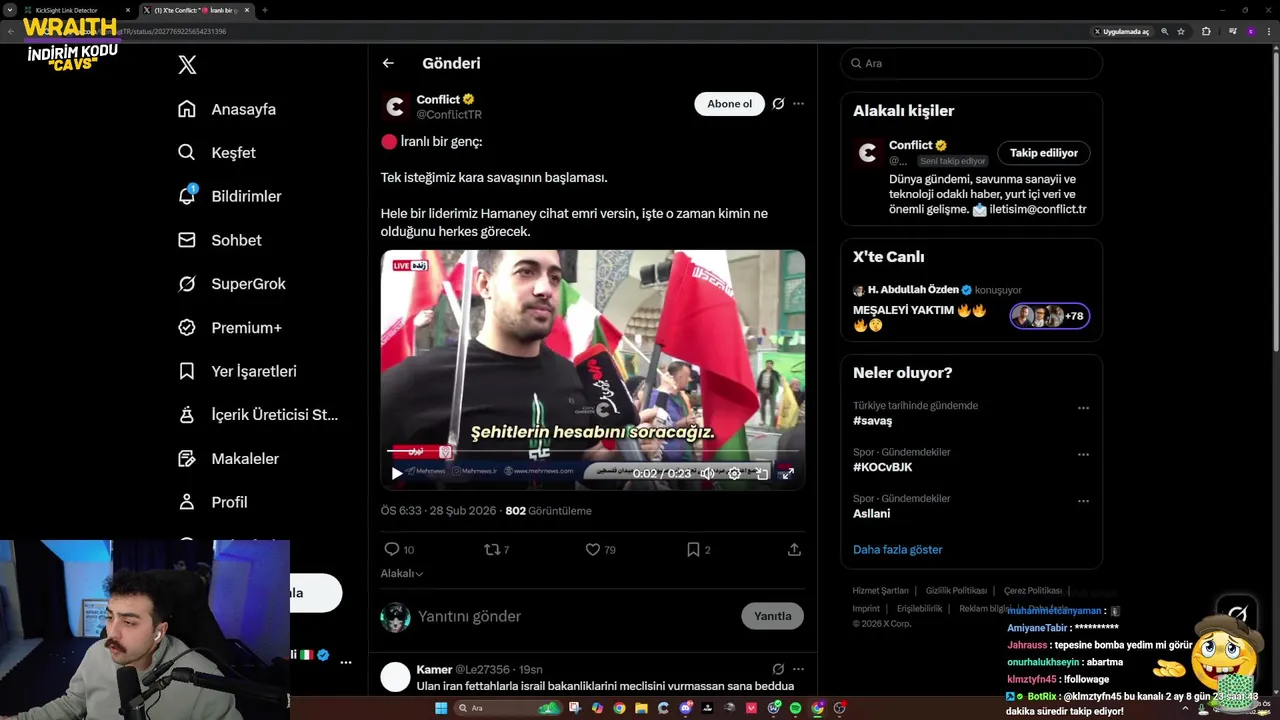Mute the video with the volume icon
Image resolution: width=1280 pixels, height=720 pixels.
707,474
